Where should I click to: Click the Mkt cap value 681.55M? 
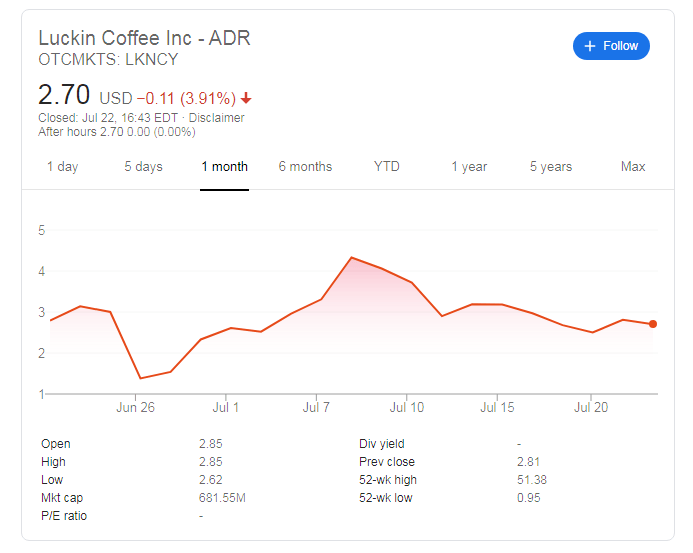[x=222, y=498]
